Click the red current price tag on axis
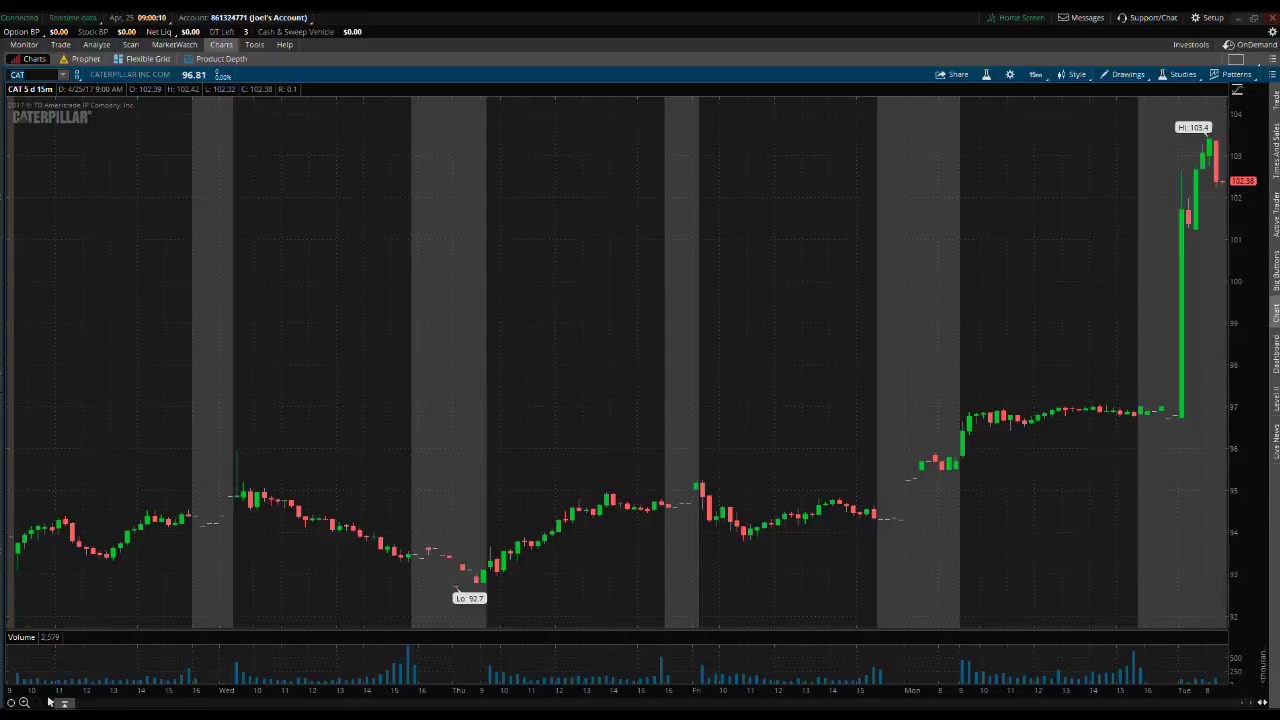Screen dimensions: 1280x720 (1243, 181)
